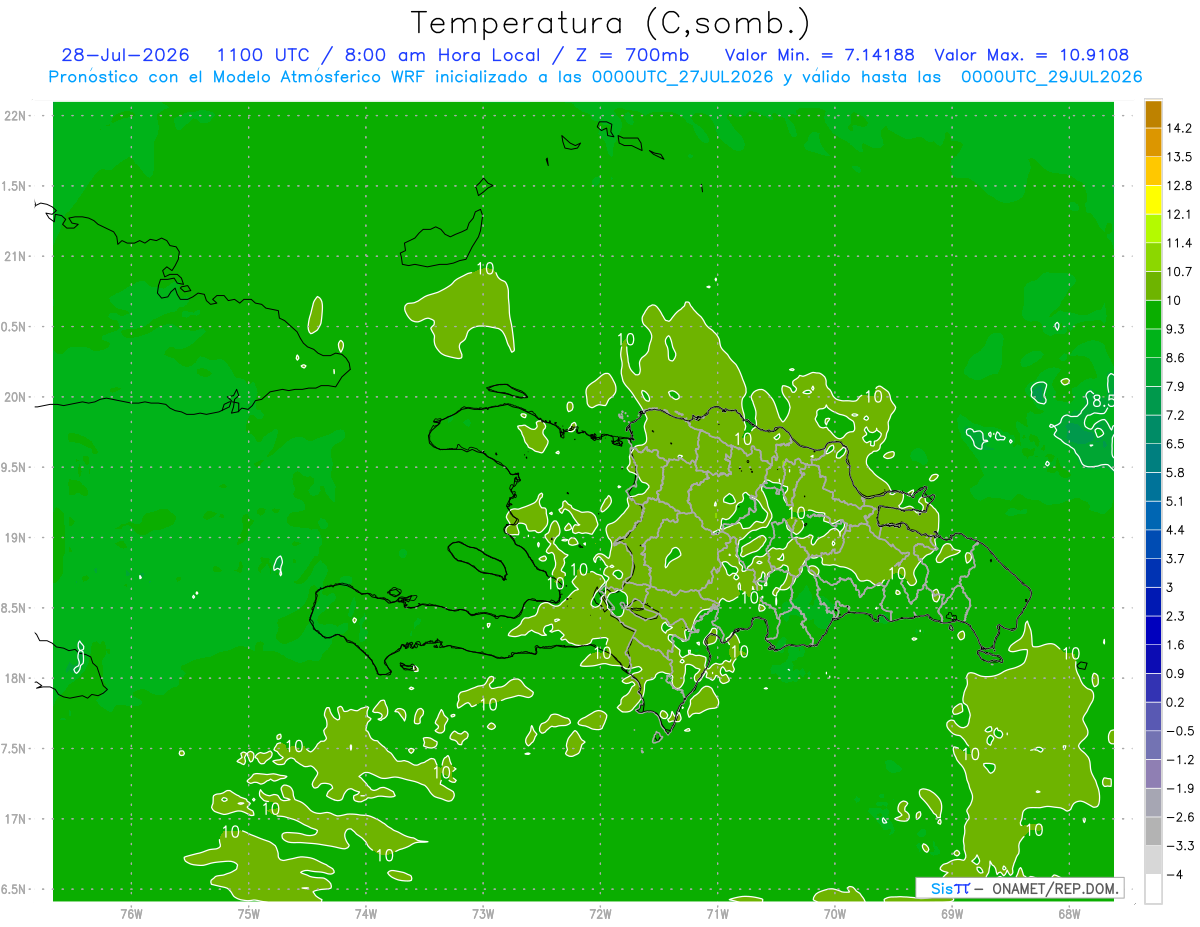This screenshot has width=1200, height=927.
Task: Click the "Temperatura (C,somb.)" map title
Action: click(x=609, y=23)
